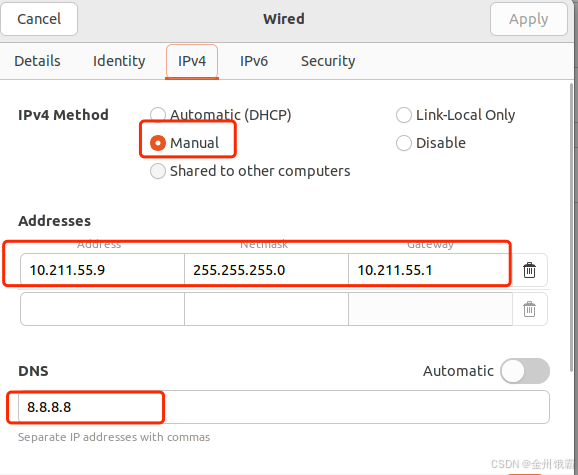Image resolution: width=578 pixels, height=475 pixels.
Task: Click the Apply button
Action: [529, 19]
